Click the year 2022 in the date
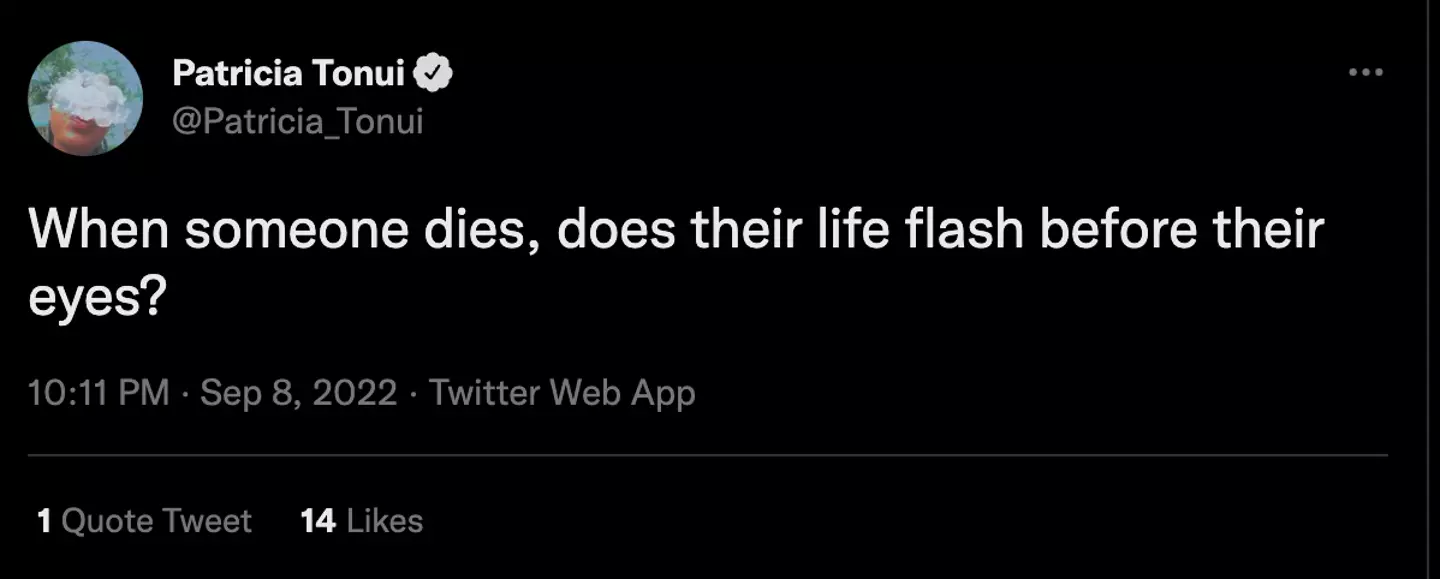The width and height of the screenshot is (1440, 579). coord(355,393)
